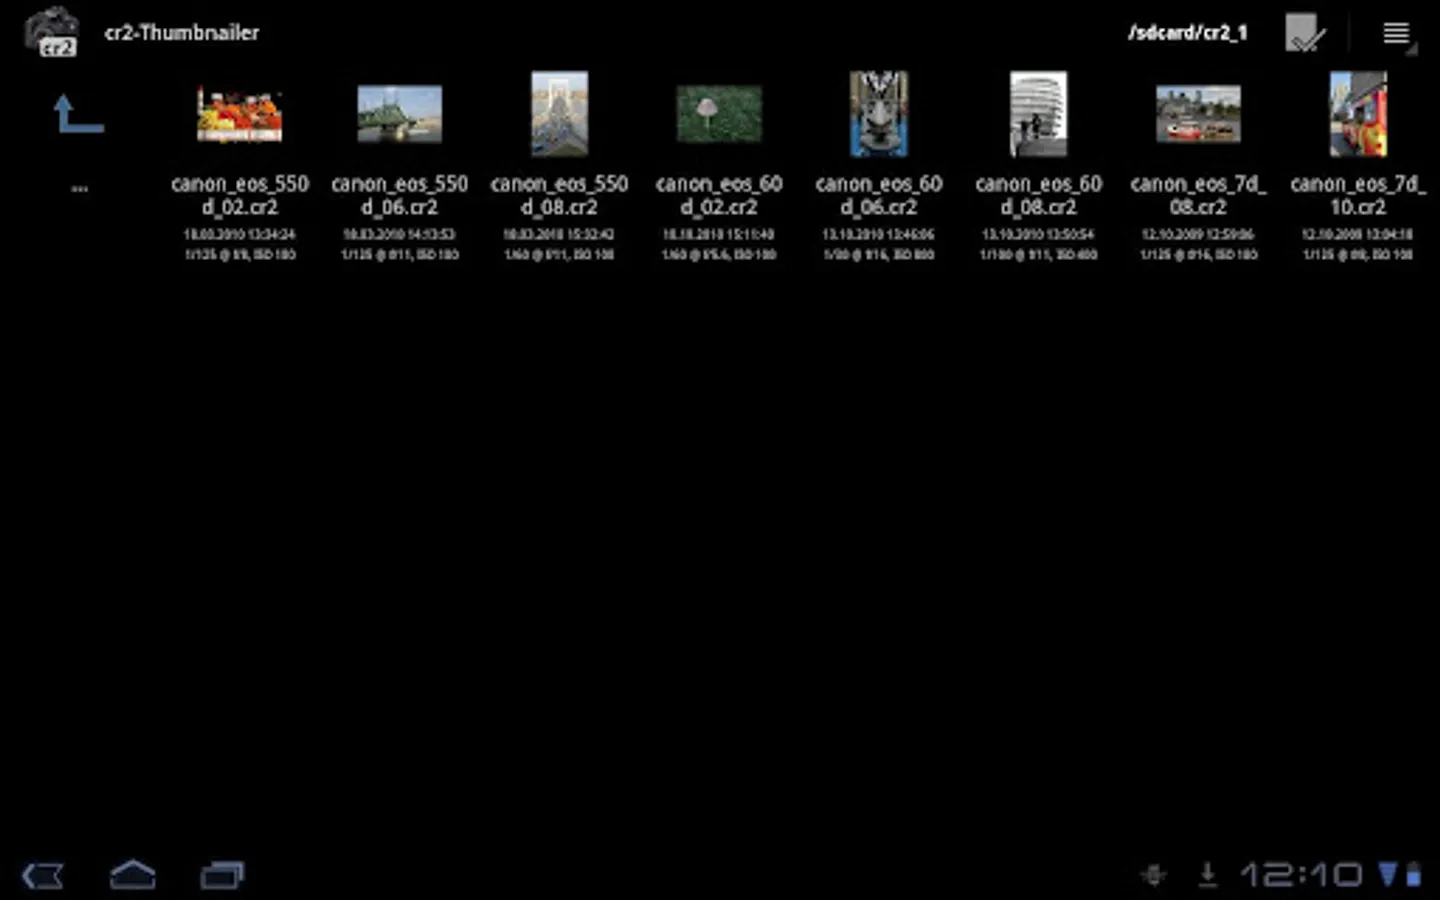Screen dimensions: 1440x900
Task: Open the canon_eos_7d_10.cr2 thumbnail
Action: coord(1358,114)
